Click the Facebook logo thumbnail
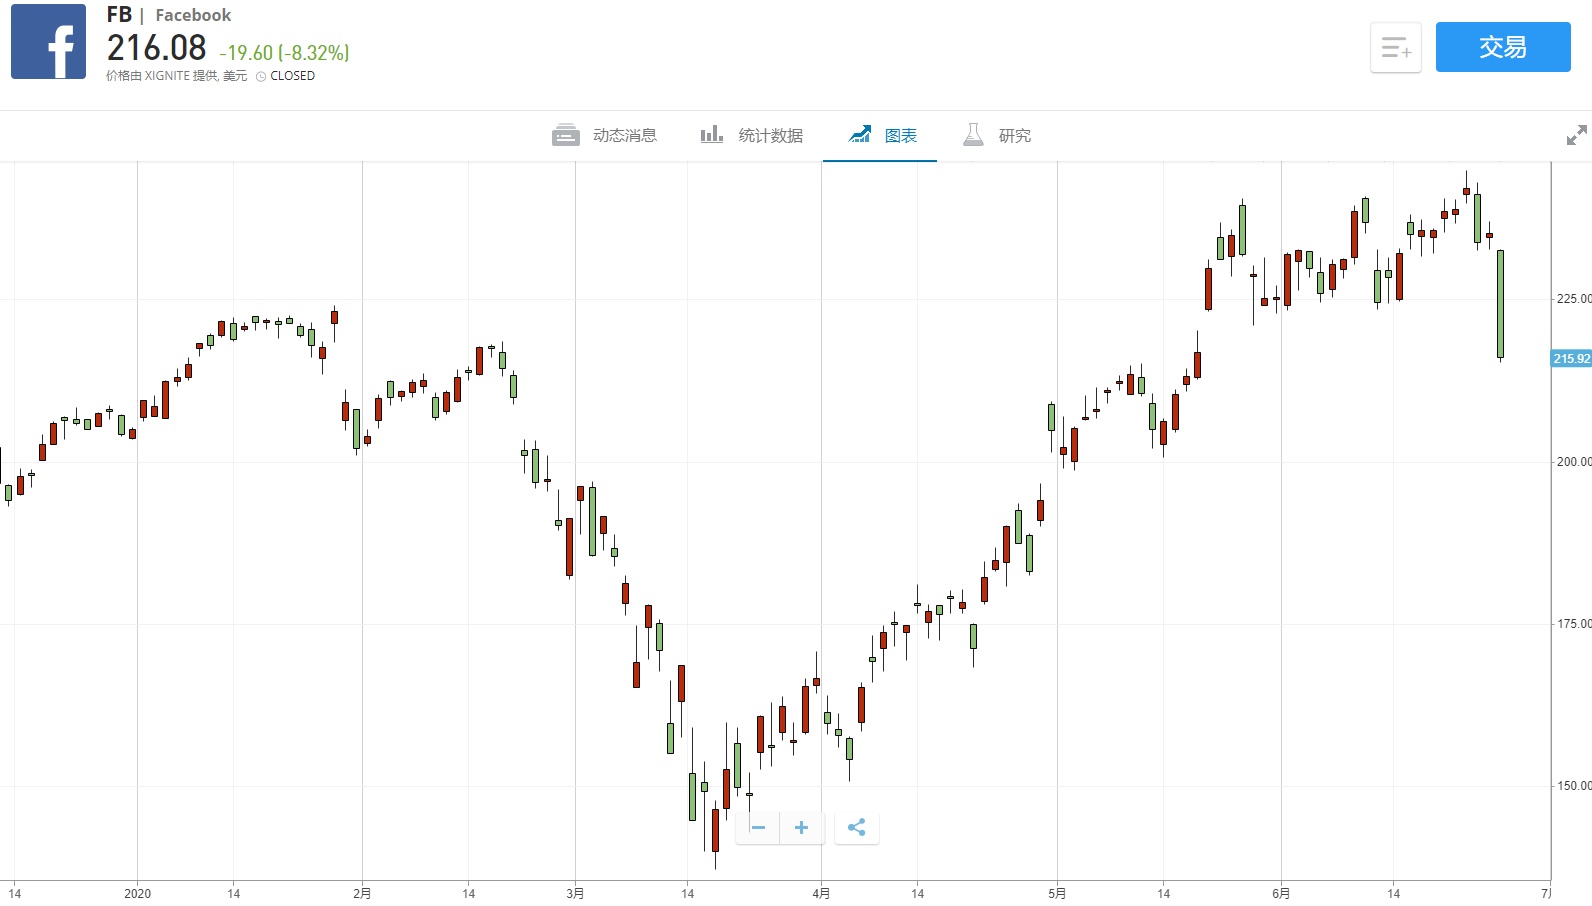The width and height of the screenshot is (1592, 906). tap(48, 42)
